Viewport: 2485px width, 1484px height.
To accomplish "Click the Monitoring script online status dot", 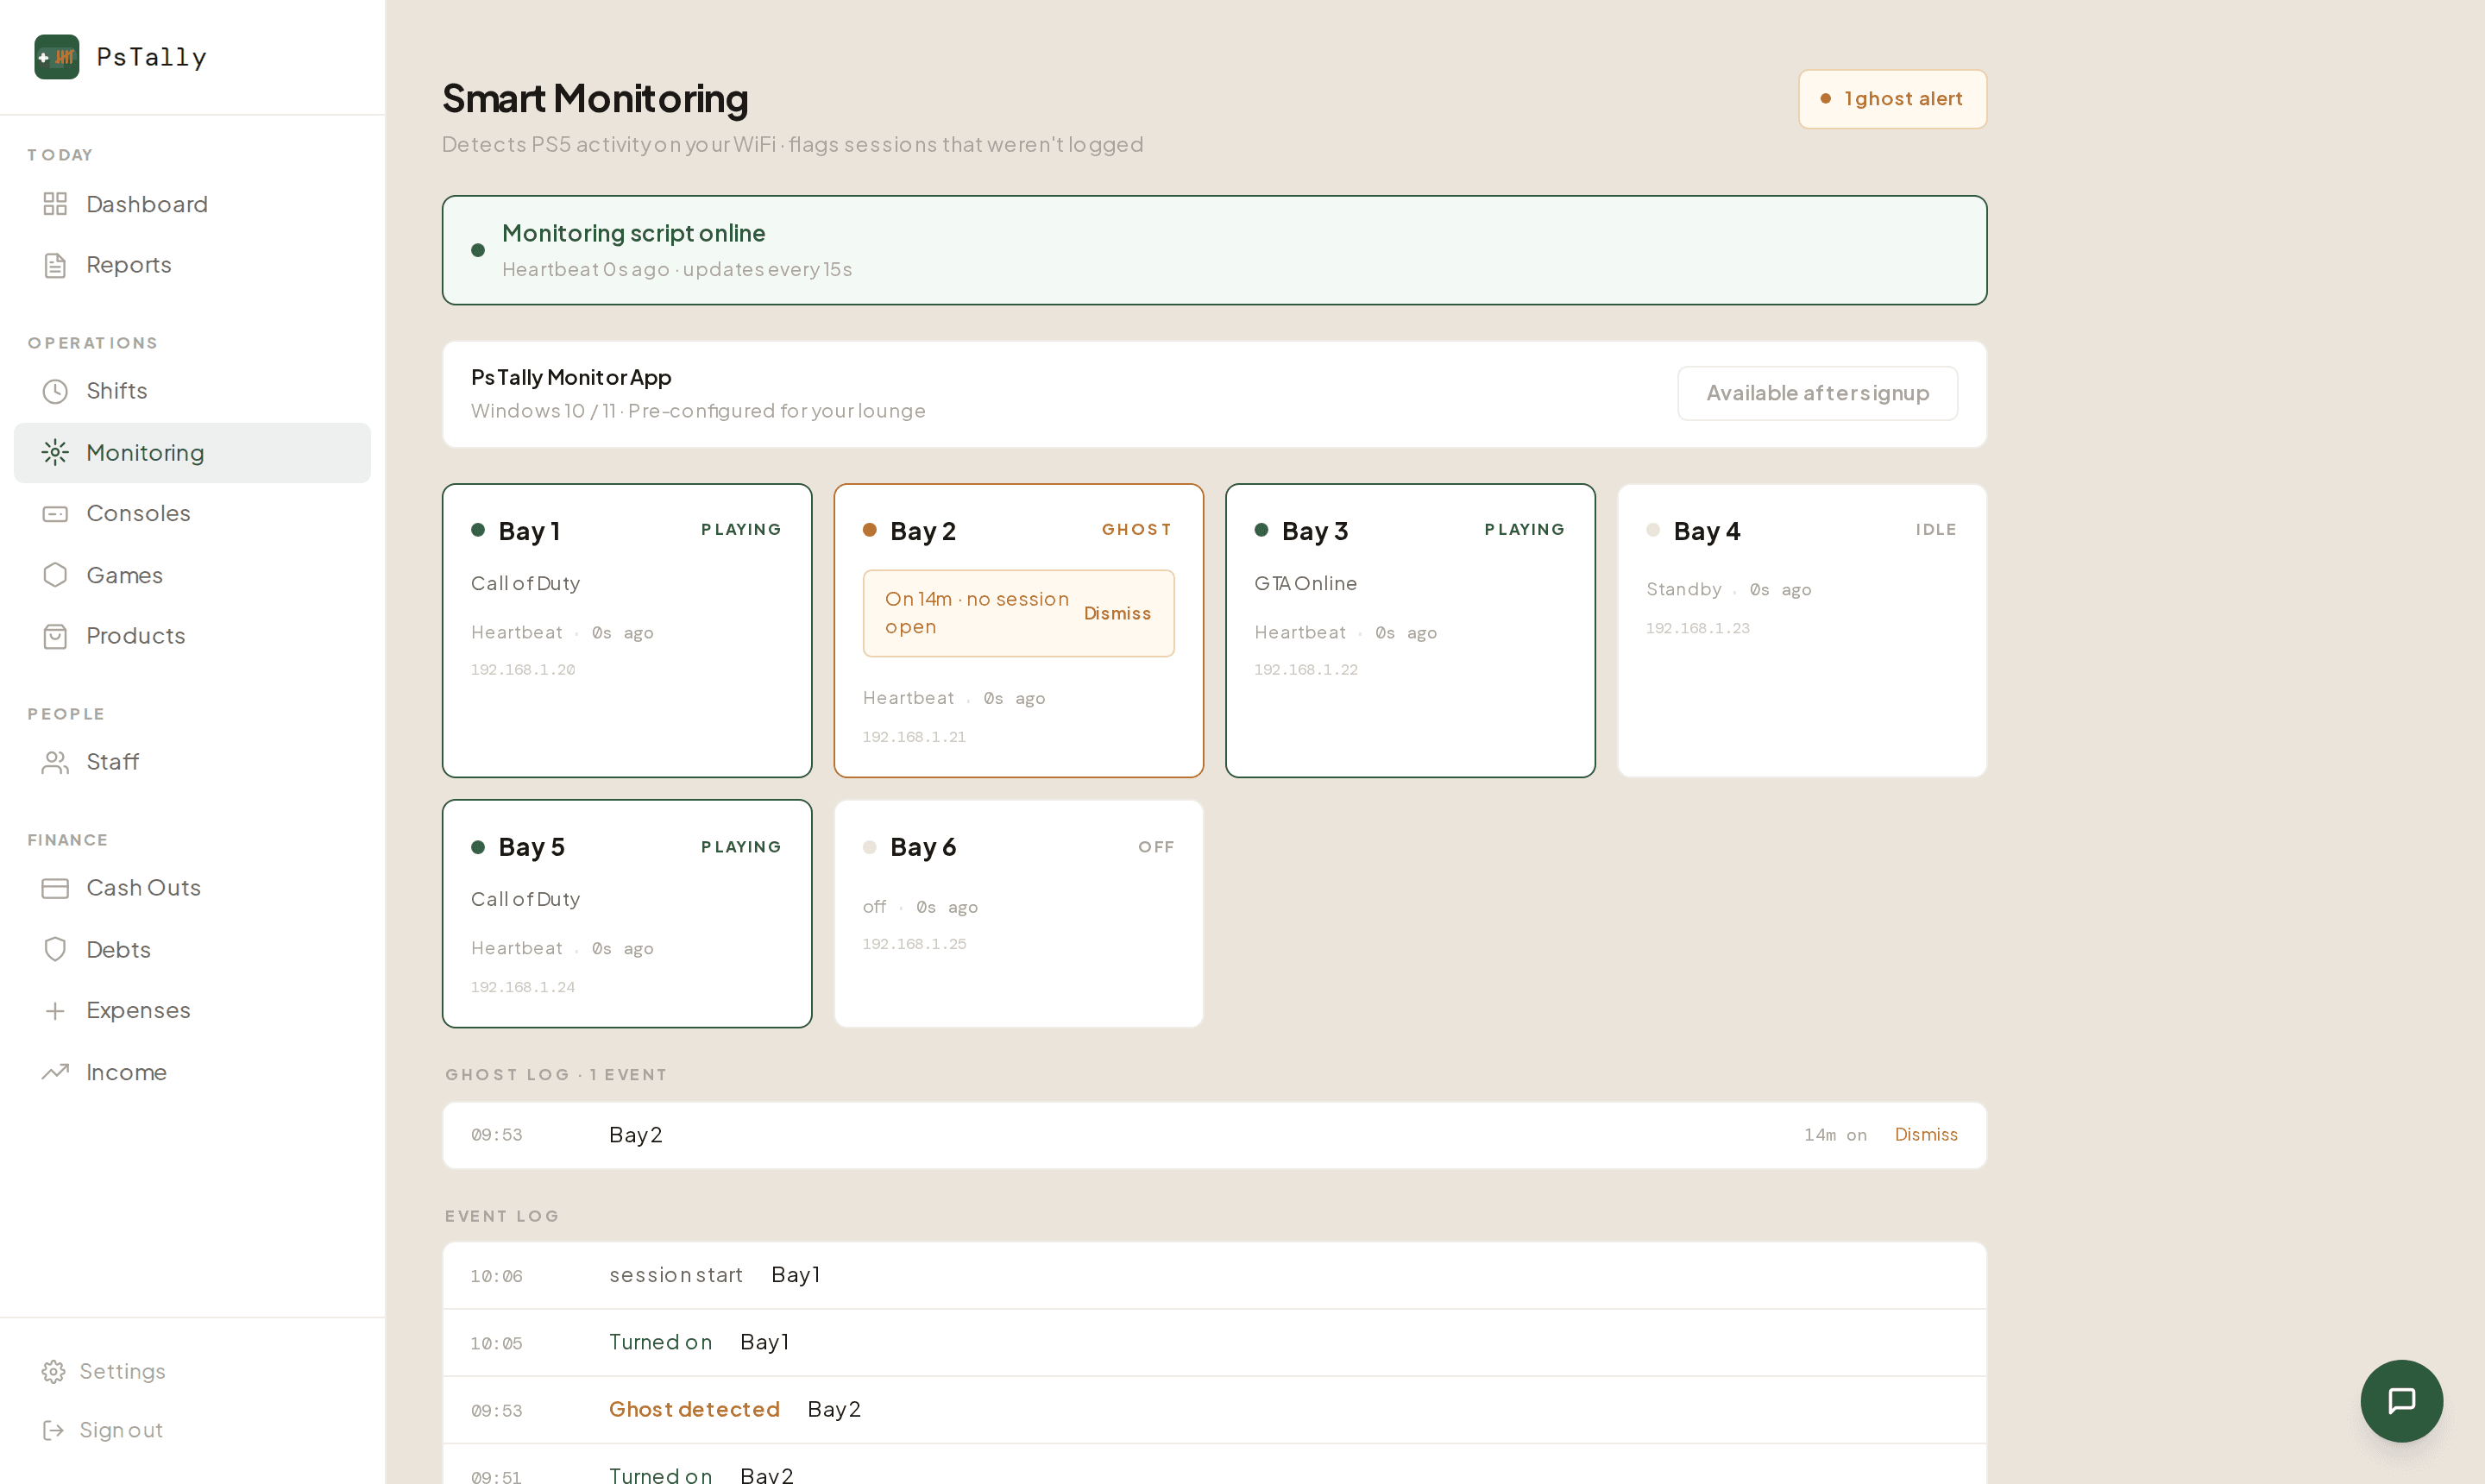I will tap(478, 250).
